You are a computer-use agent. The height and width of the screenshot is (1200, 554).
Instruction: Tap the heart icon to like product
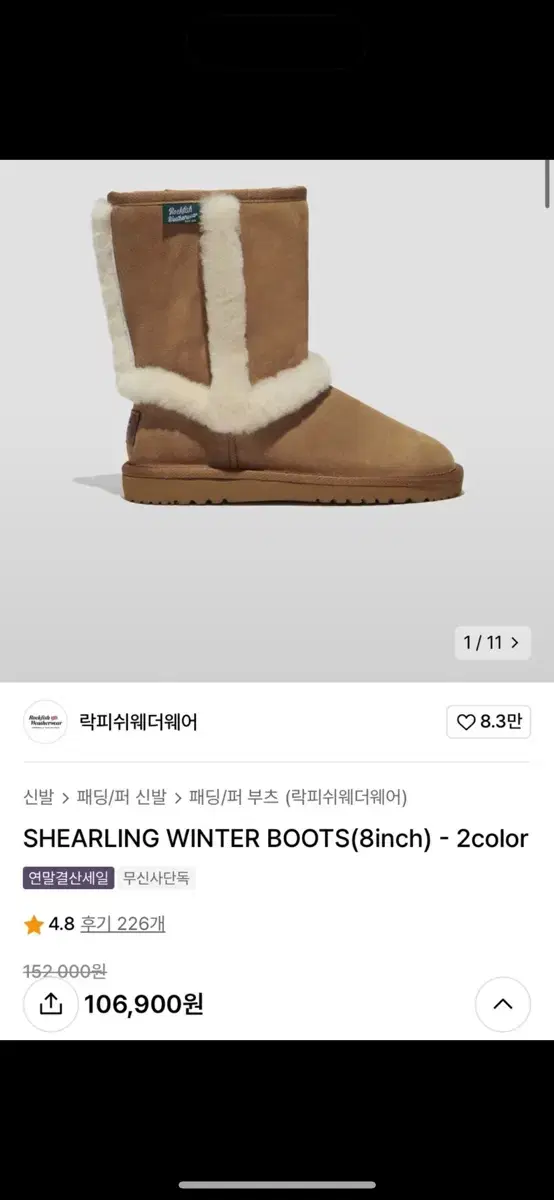coord(466,722)
